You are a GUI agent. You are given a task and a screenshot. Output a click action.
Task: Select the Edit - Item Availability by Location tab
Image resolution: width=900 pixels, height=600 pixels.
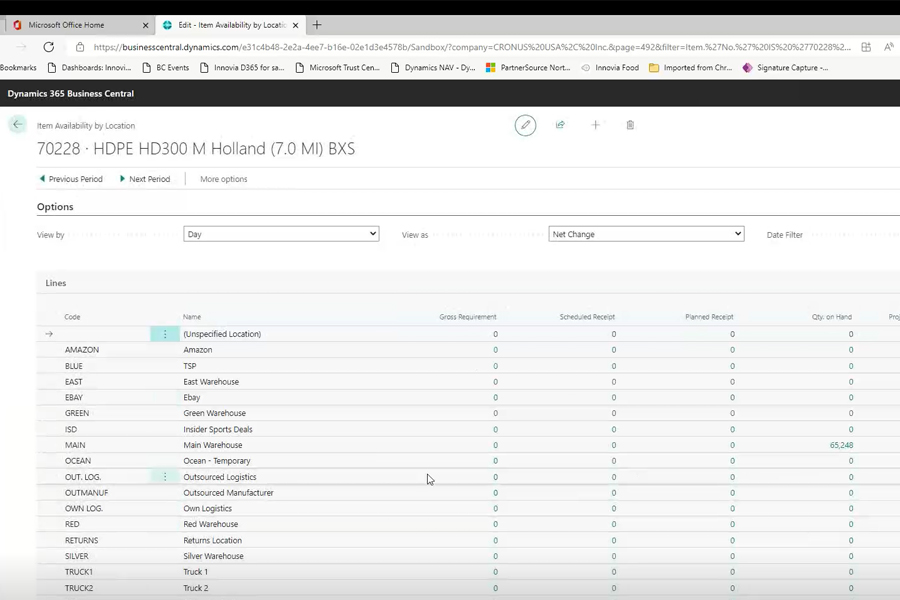point(232,25)
